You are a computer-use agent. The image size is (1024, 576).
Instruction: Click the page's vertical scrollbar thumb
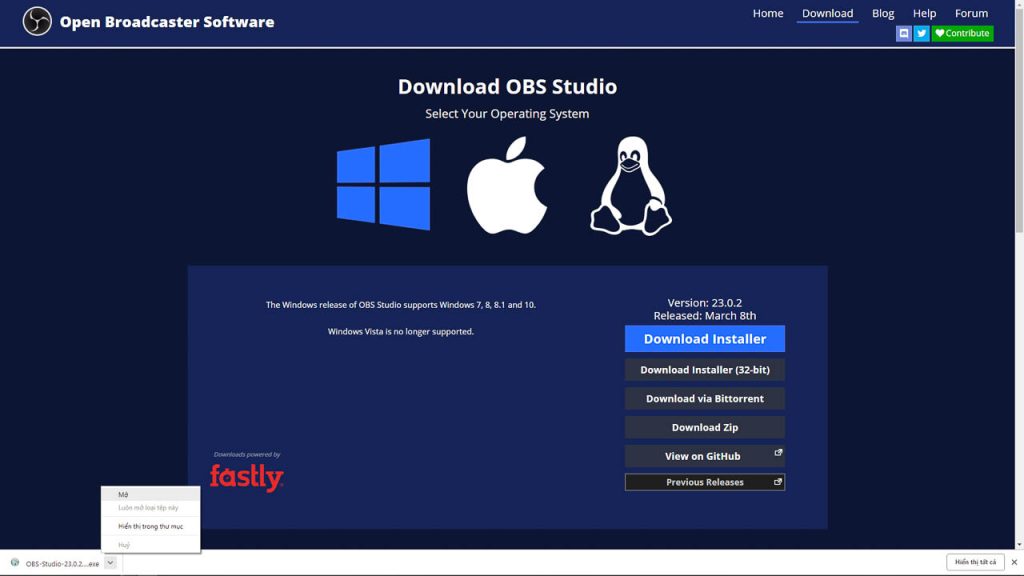[x=1019, y=118]
